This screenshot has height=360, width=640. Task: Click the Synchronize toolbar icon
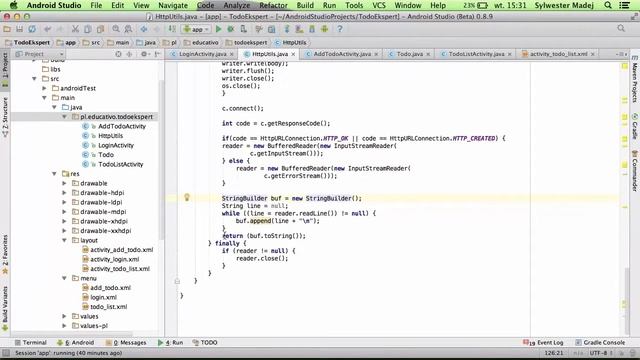[x=32, y=29]
